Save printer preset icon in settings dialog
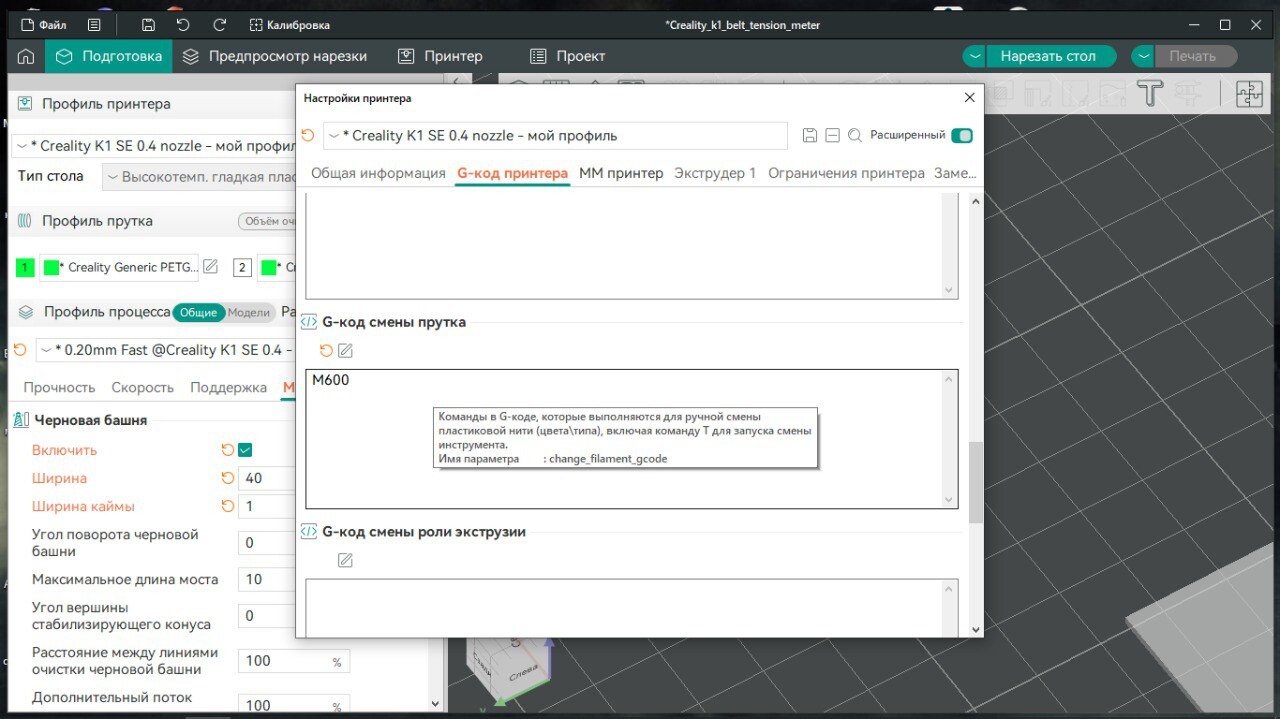 810,136
